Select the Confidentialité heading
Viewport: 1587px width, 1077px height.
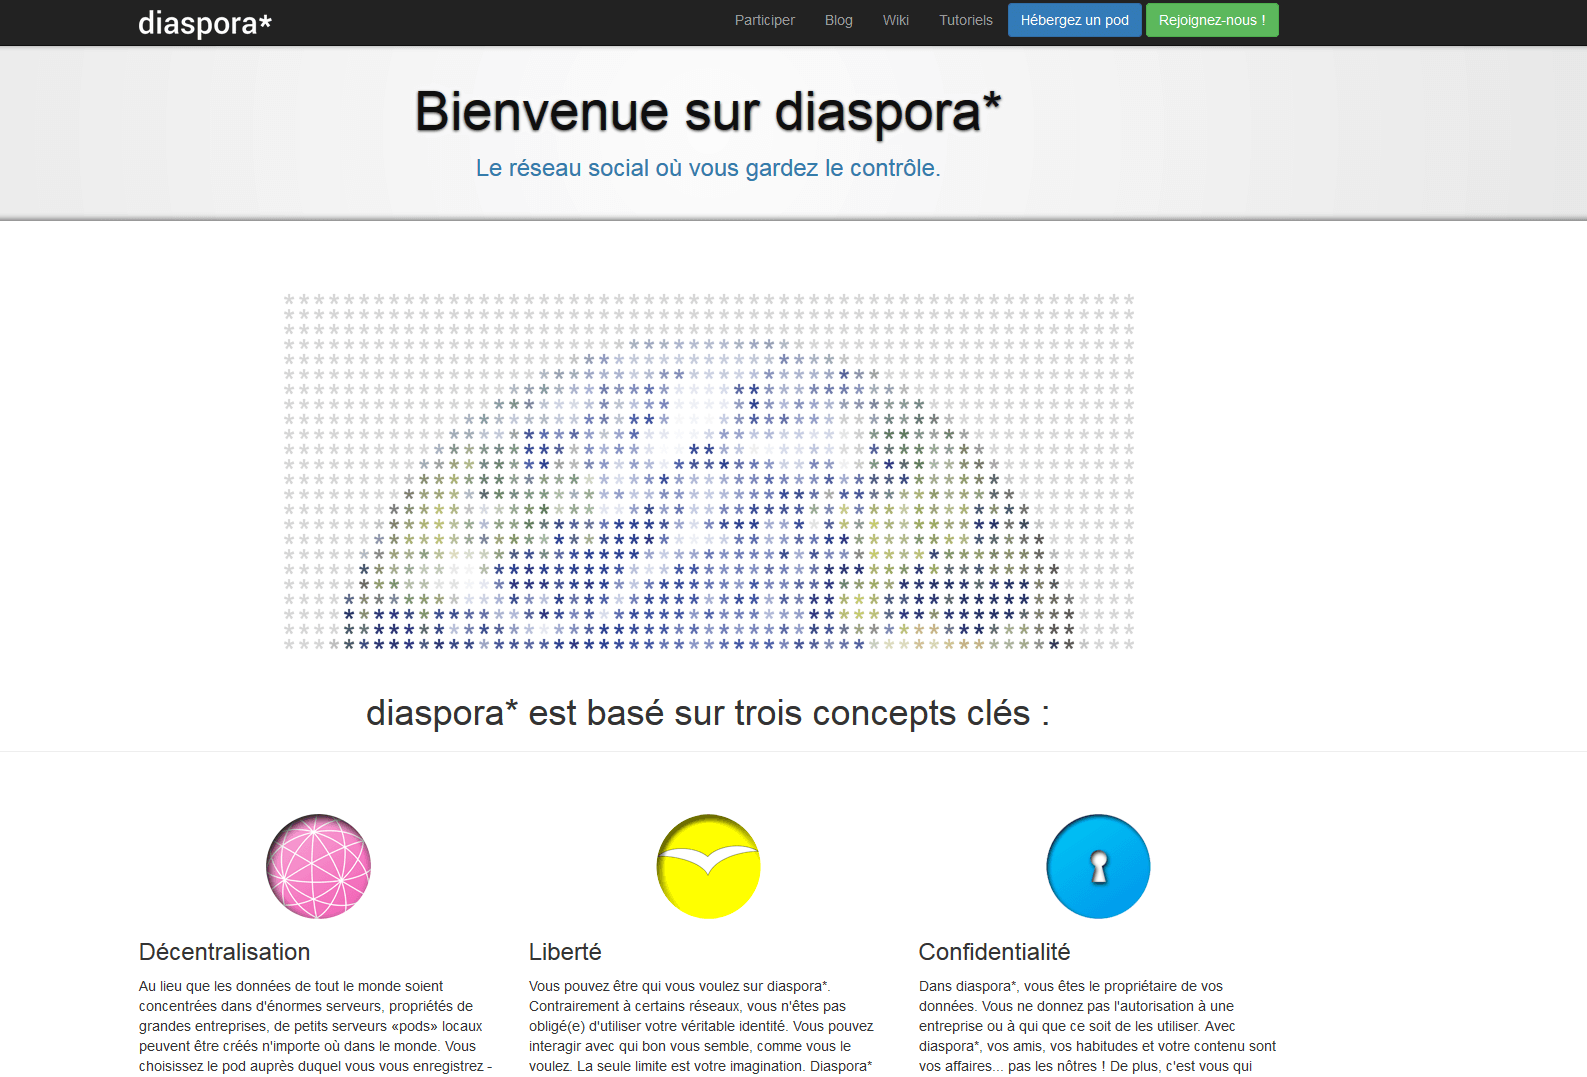tap(994, 952)
